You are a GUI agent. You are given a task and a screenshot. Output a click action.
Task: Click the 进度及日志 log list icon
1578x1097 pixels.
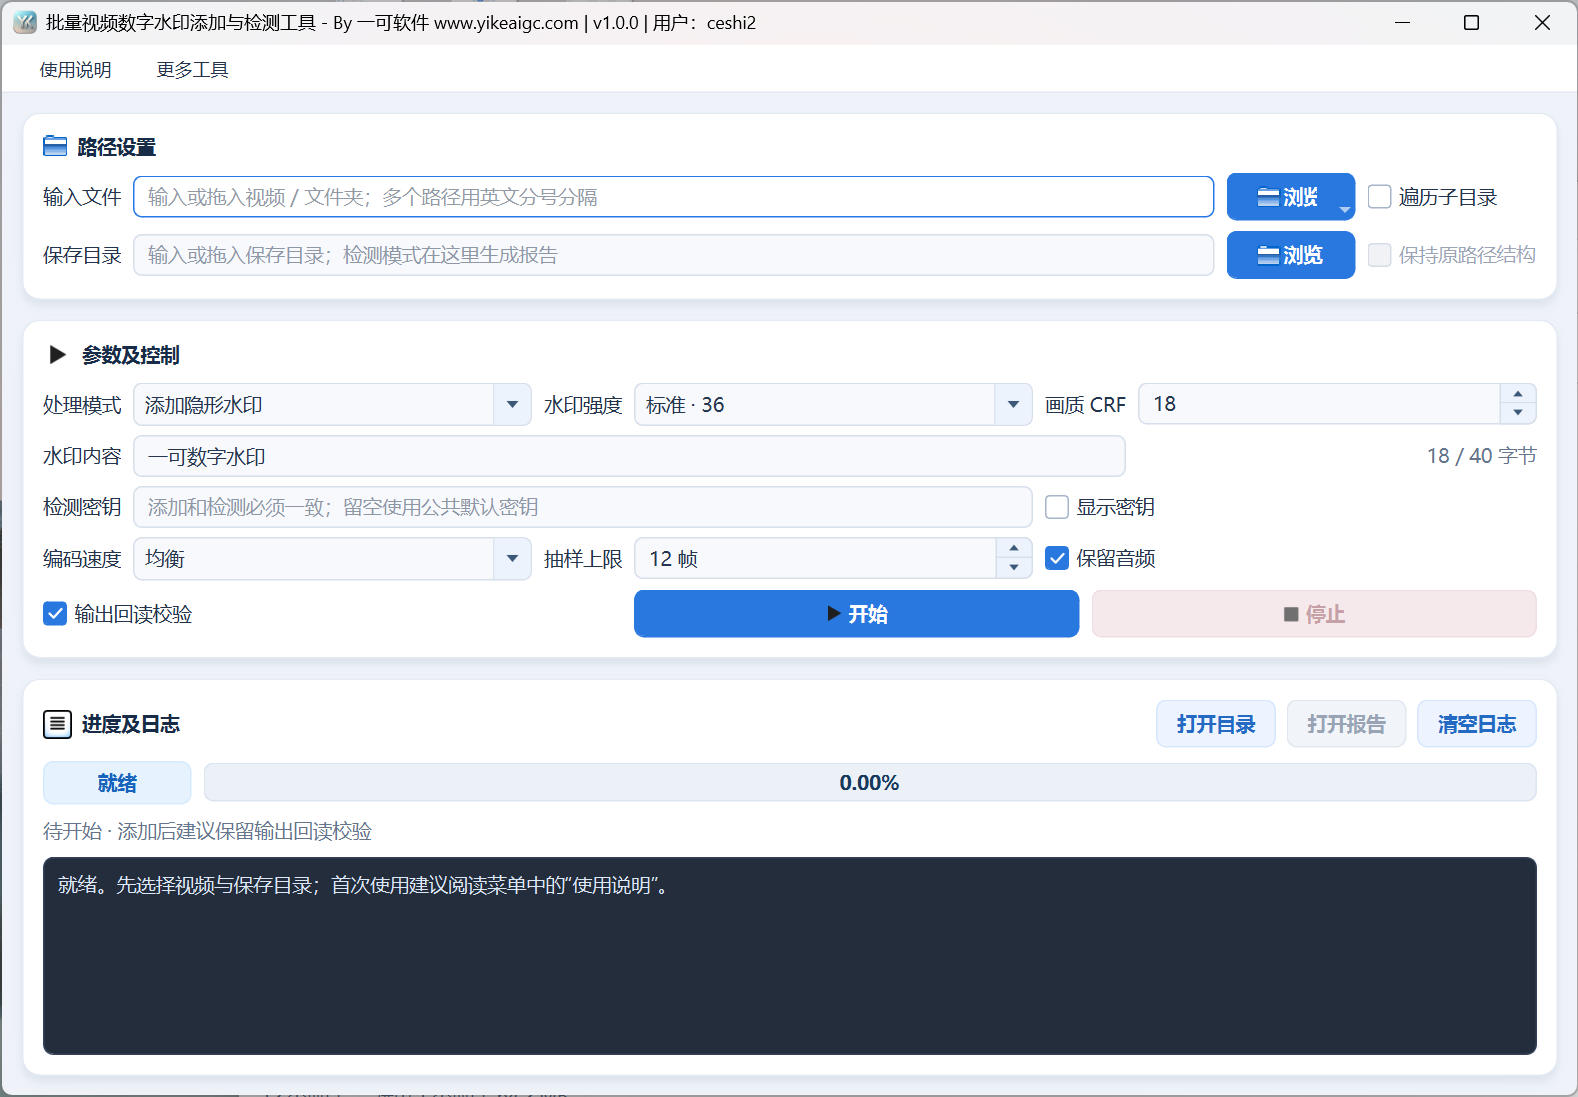click(57, 724)
